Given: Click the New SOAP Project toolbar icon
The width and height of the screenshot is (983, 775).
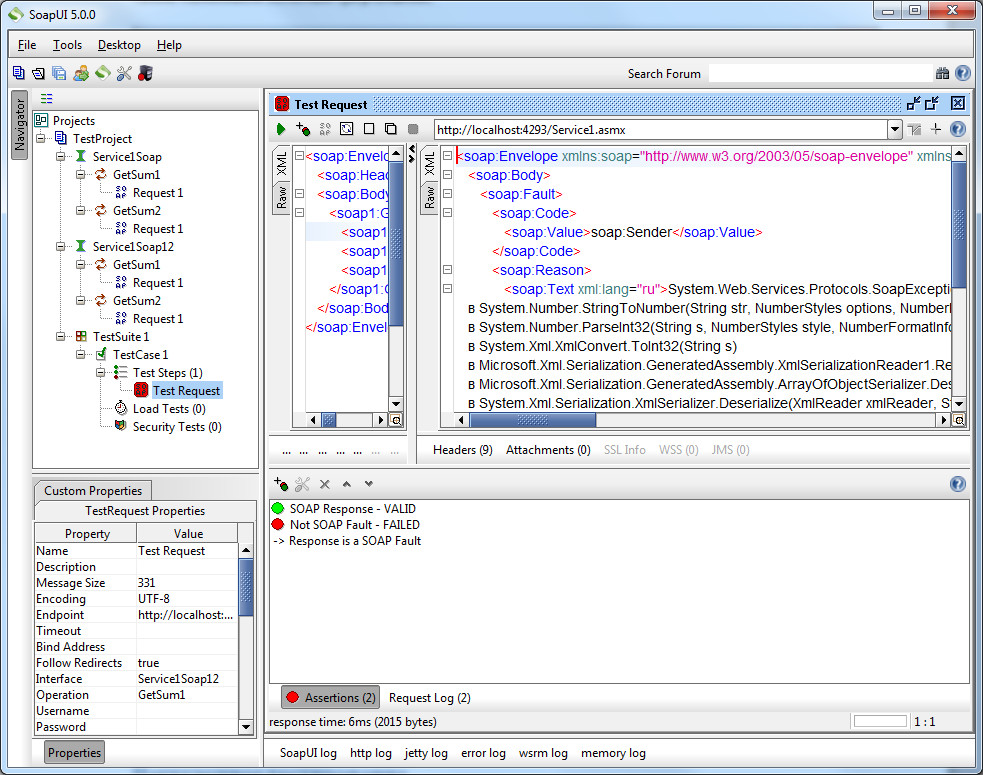Looking at the screenshot, I should (18, 73).
